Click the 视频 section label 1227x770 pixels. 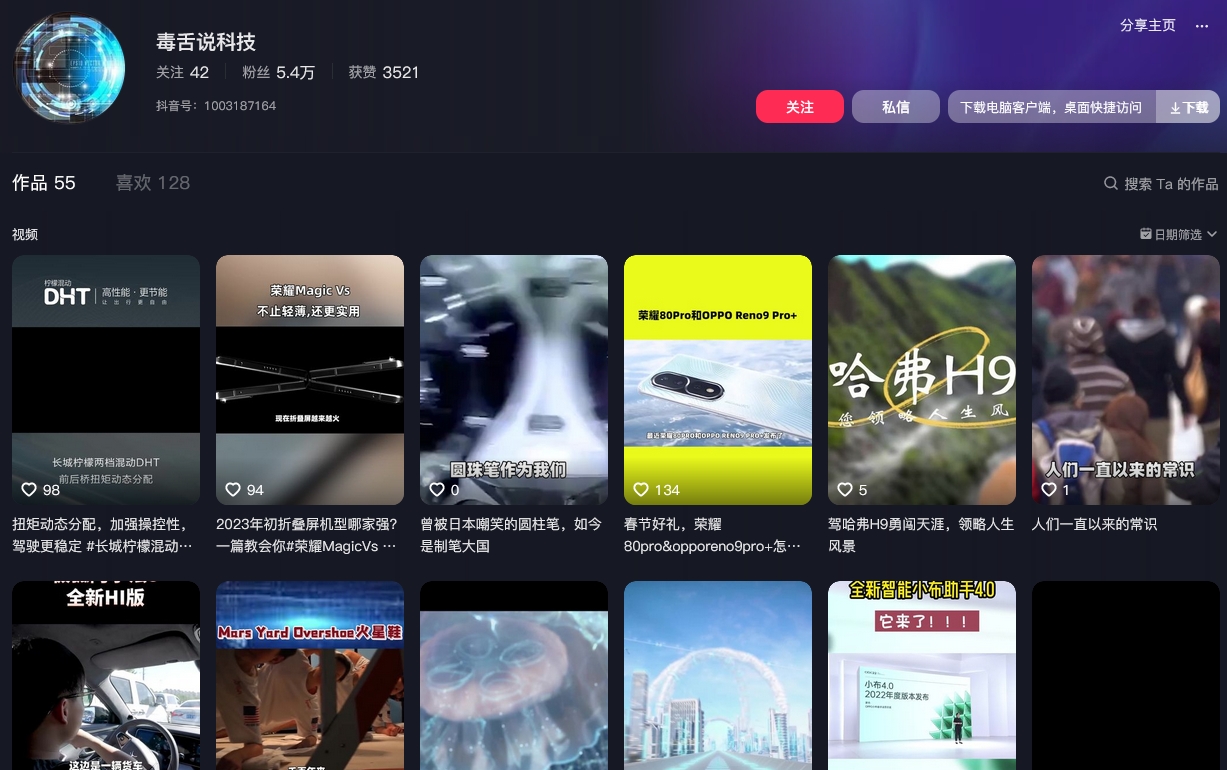coord(25,234)
